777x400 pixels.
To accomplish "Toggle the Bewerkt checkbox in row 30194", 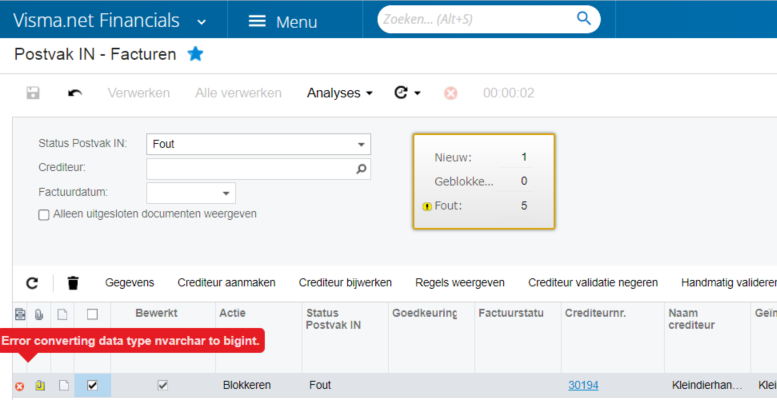I will pos(163,385).
